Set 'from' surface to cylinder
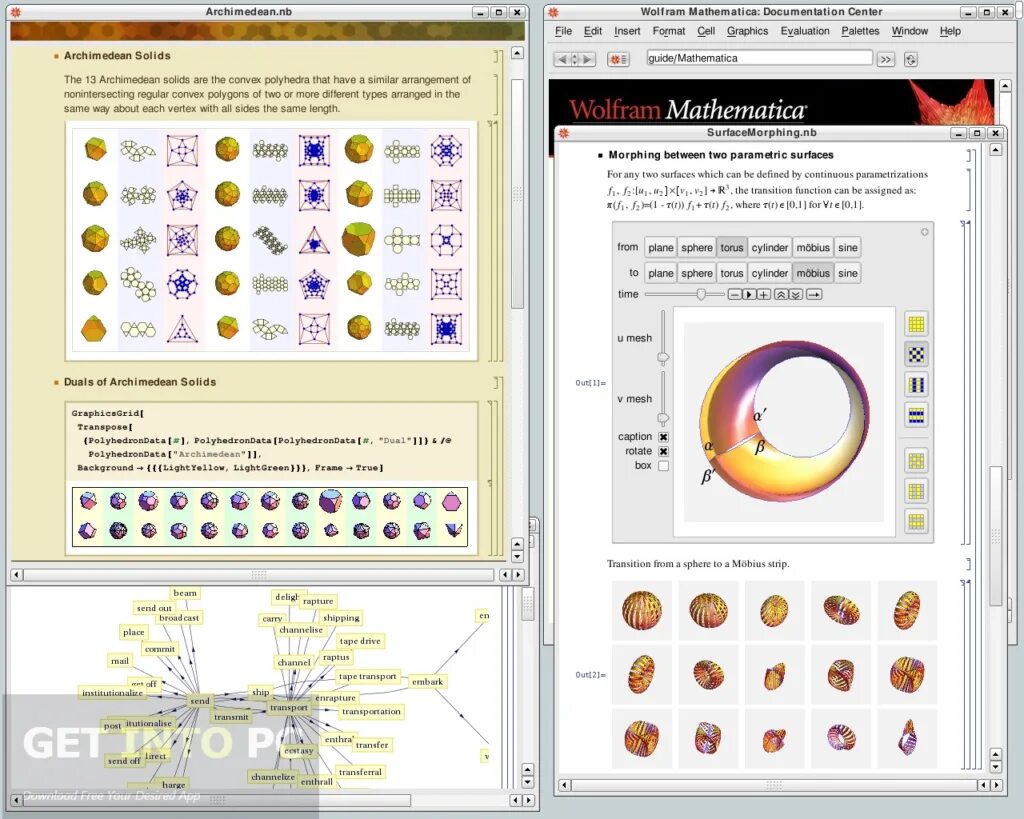Screen dimensions: 1024x819 (x=770, y=248)
